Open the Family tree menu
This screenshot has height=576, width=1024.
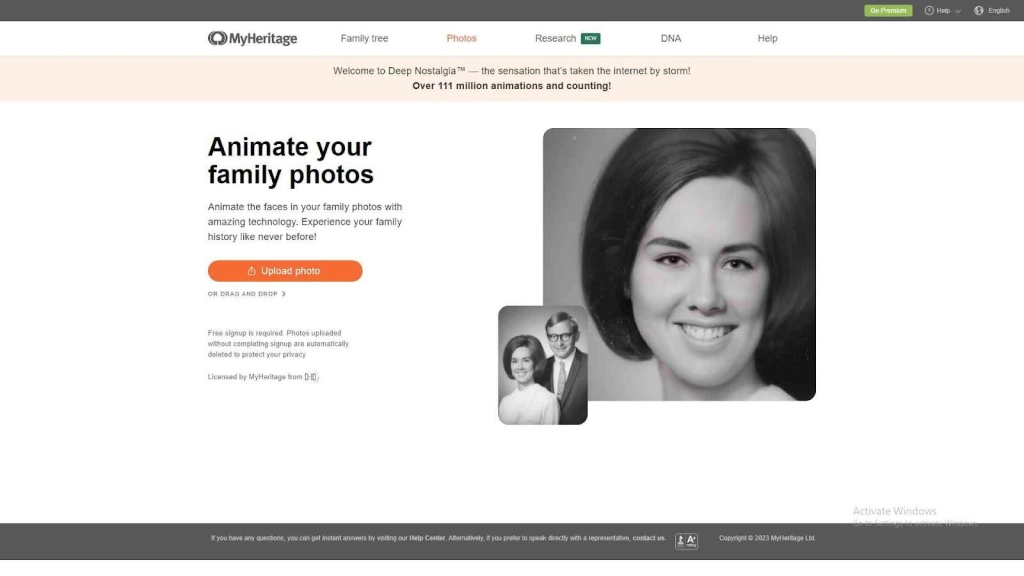[x=364, y=38]
